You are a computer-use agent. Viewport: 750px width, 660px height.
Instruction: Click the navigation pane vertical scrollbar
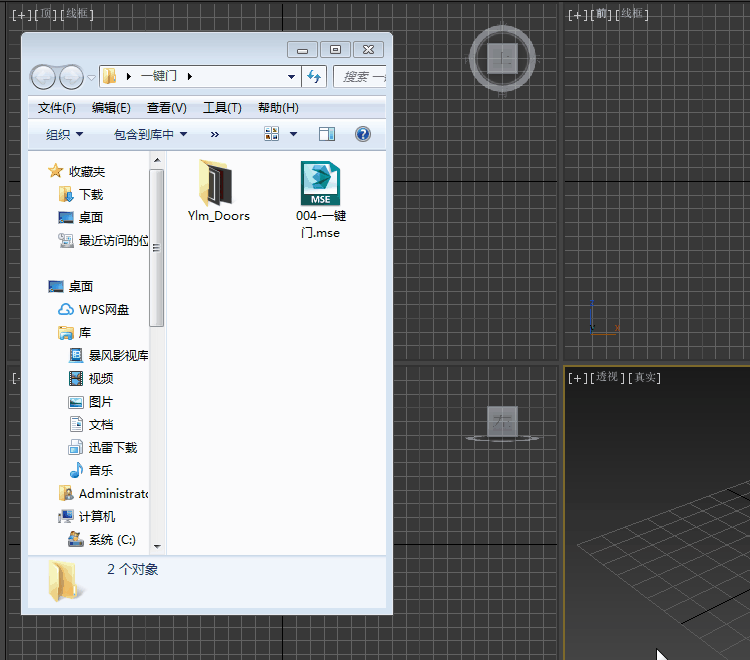(157, 248)
